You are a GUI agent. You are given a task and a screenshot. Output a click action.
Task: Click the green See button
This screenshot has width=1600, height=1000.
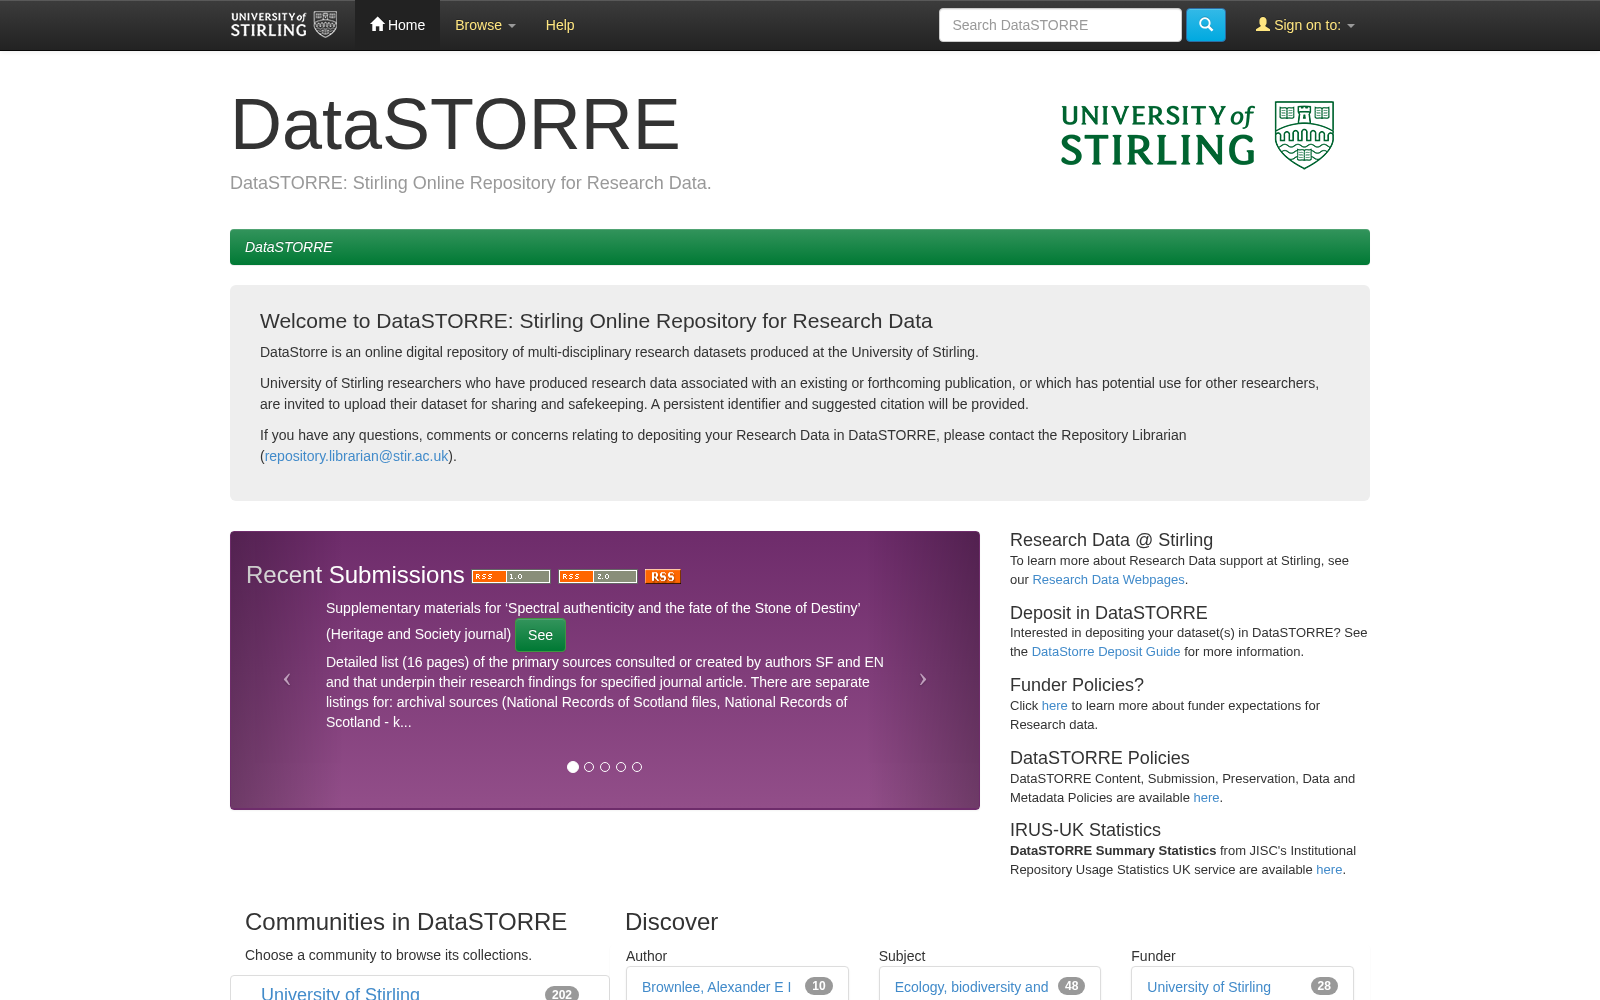click(x=540, y=635)
